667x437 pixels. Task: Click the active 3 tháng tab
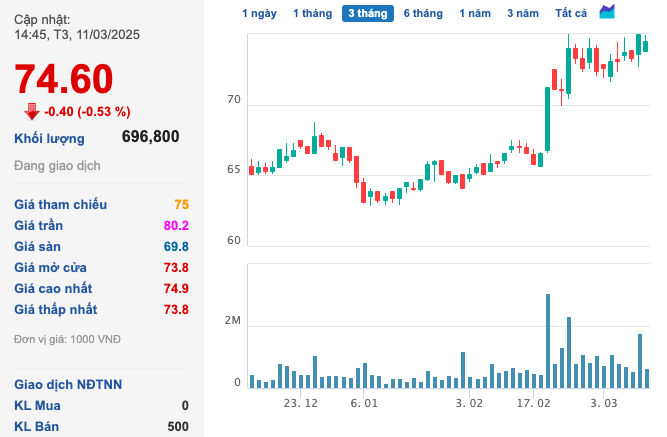click(367, 13)
